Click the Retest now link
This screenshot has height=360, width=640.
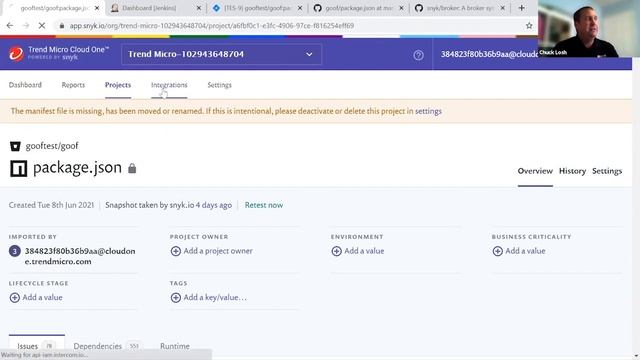pos(264,205)
